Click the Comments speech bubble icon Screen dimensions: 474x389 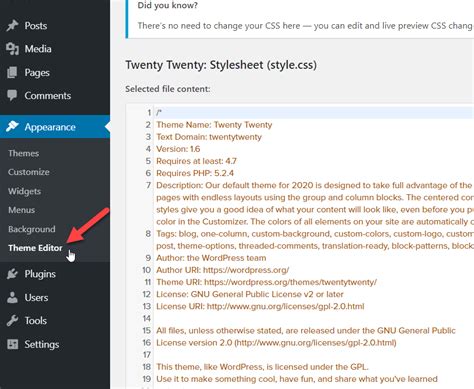click(12, 95)
